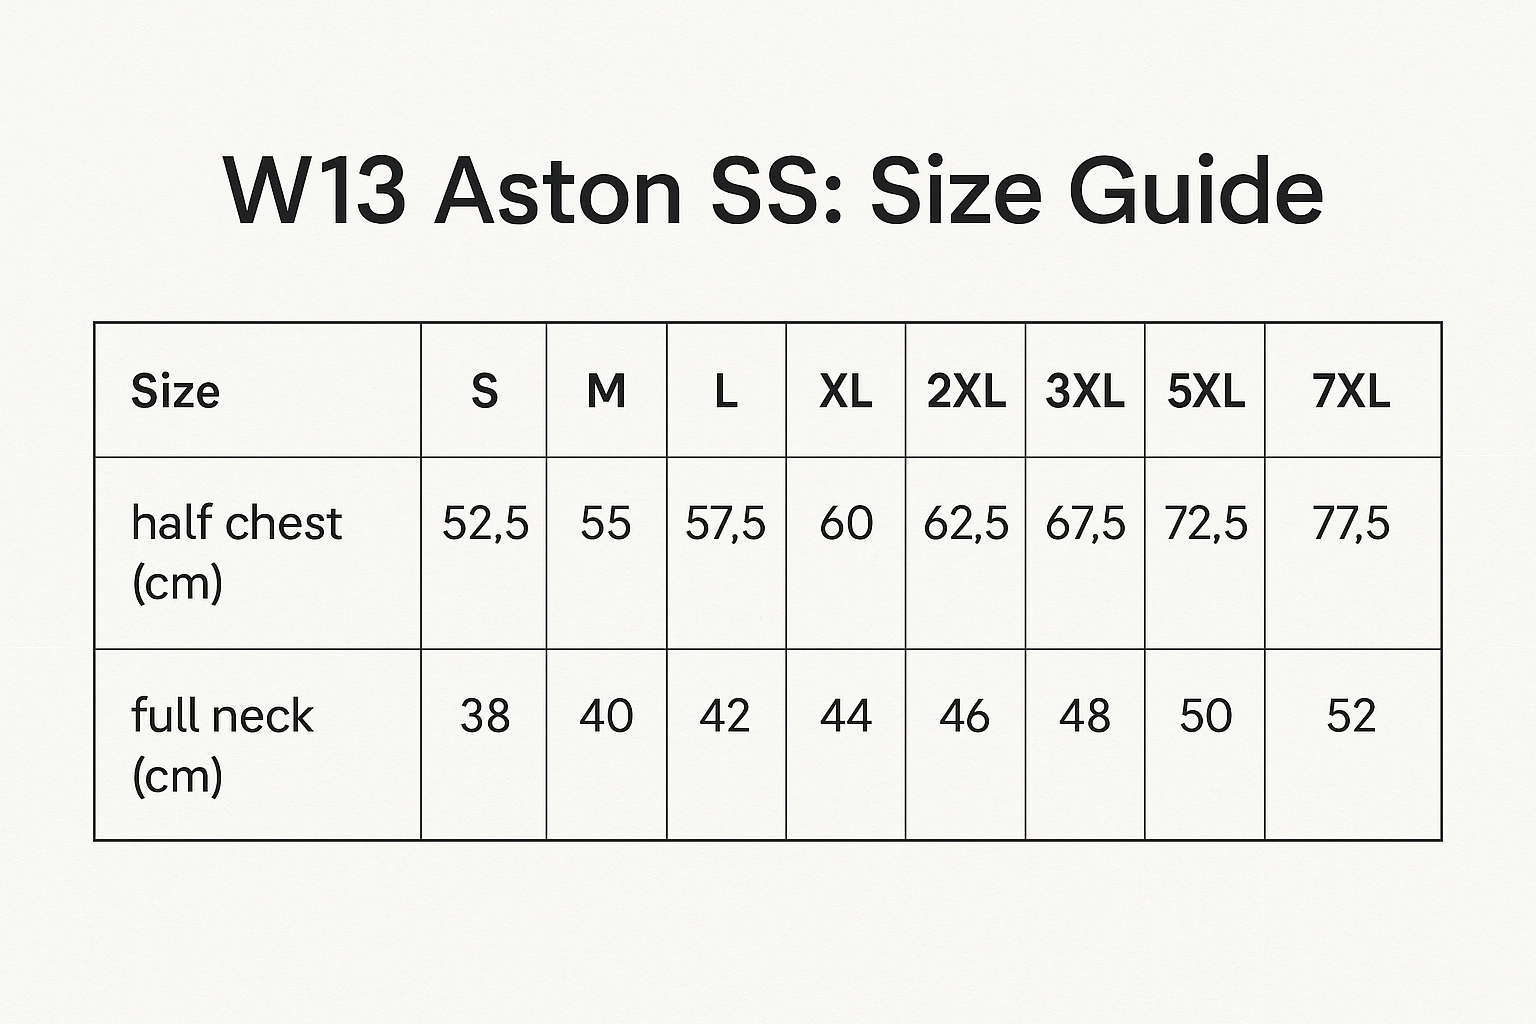Select the 52 full neck value
1536x1024 pixels.
point(1351,716)
